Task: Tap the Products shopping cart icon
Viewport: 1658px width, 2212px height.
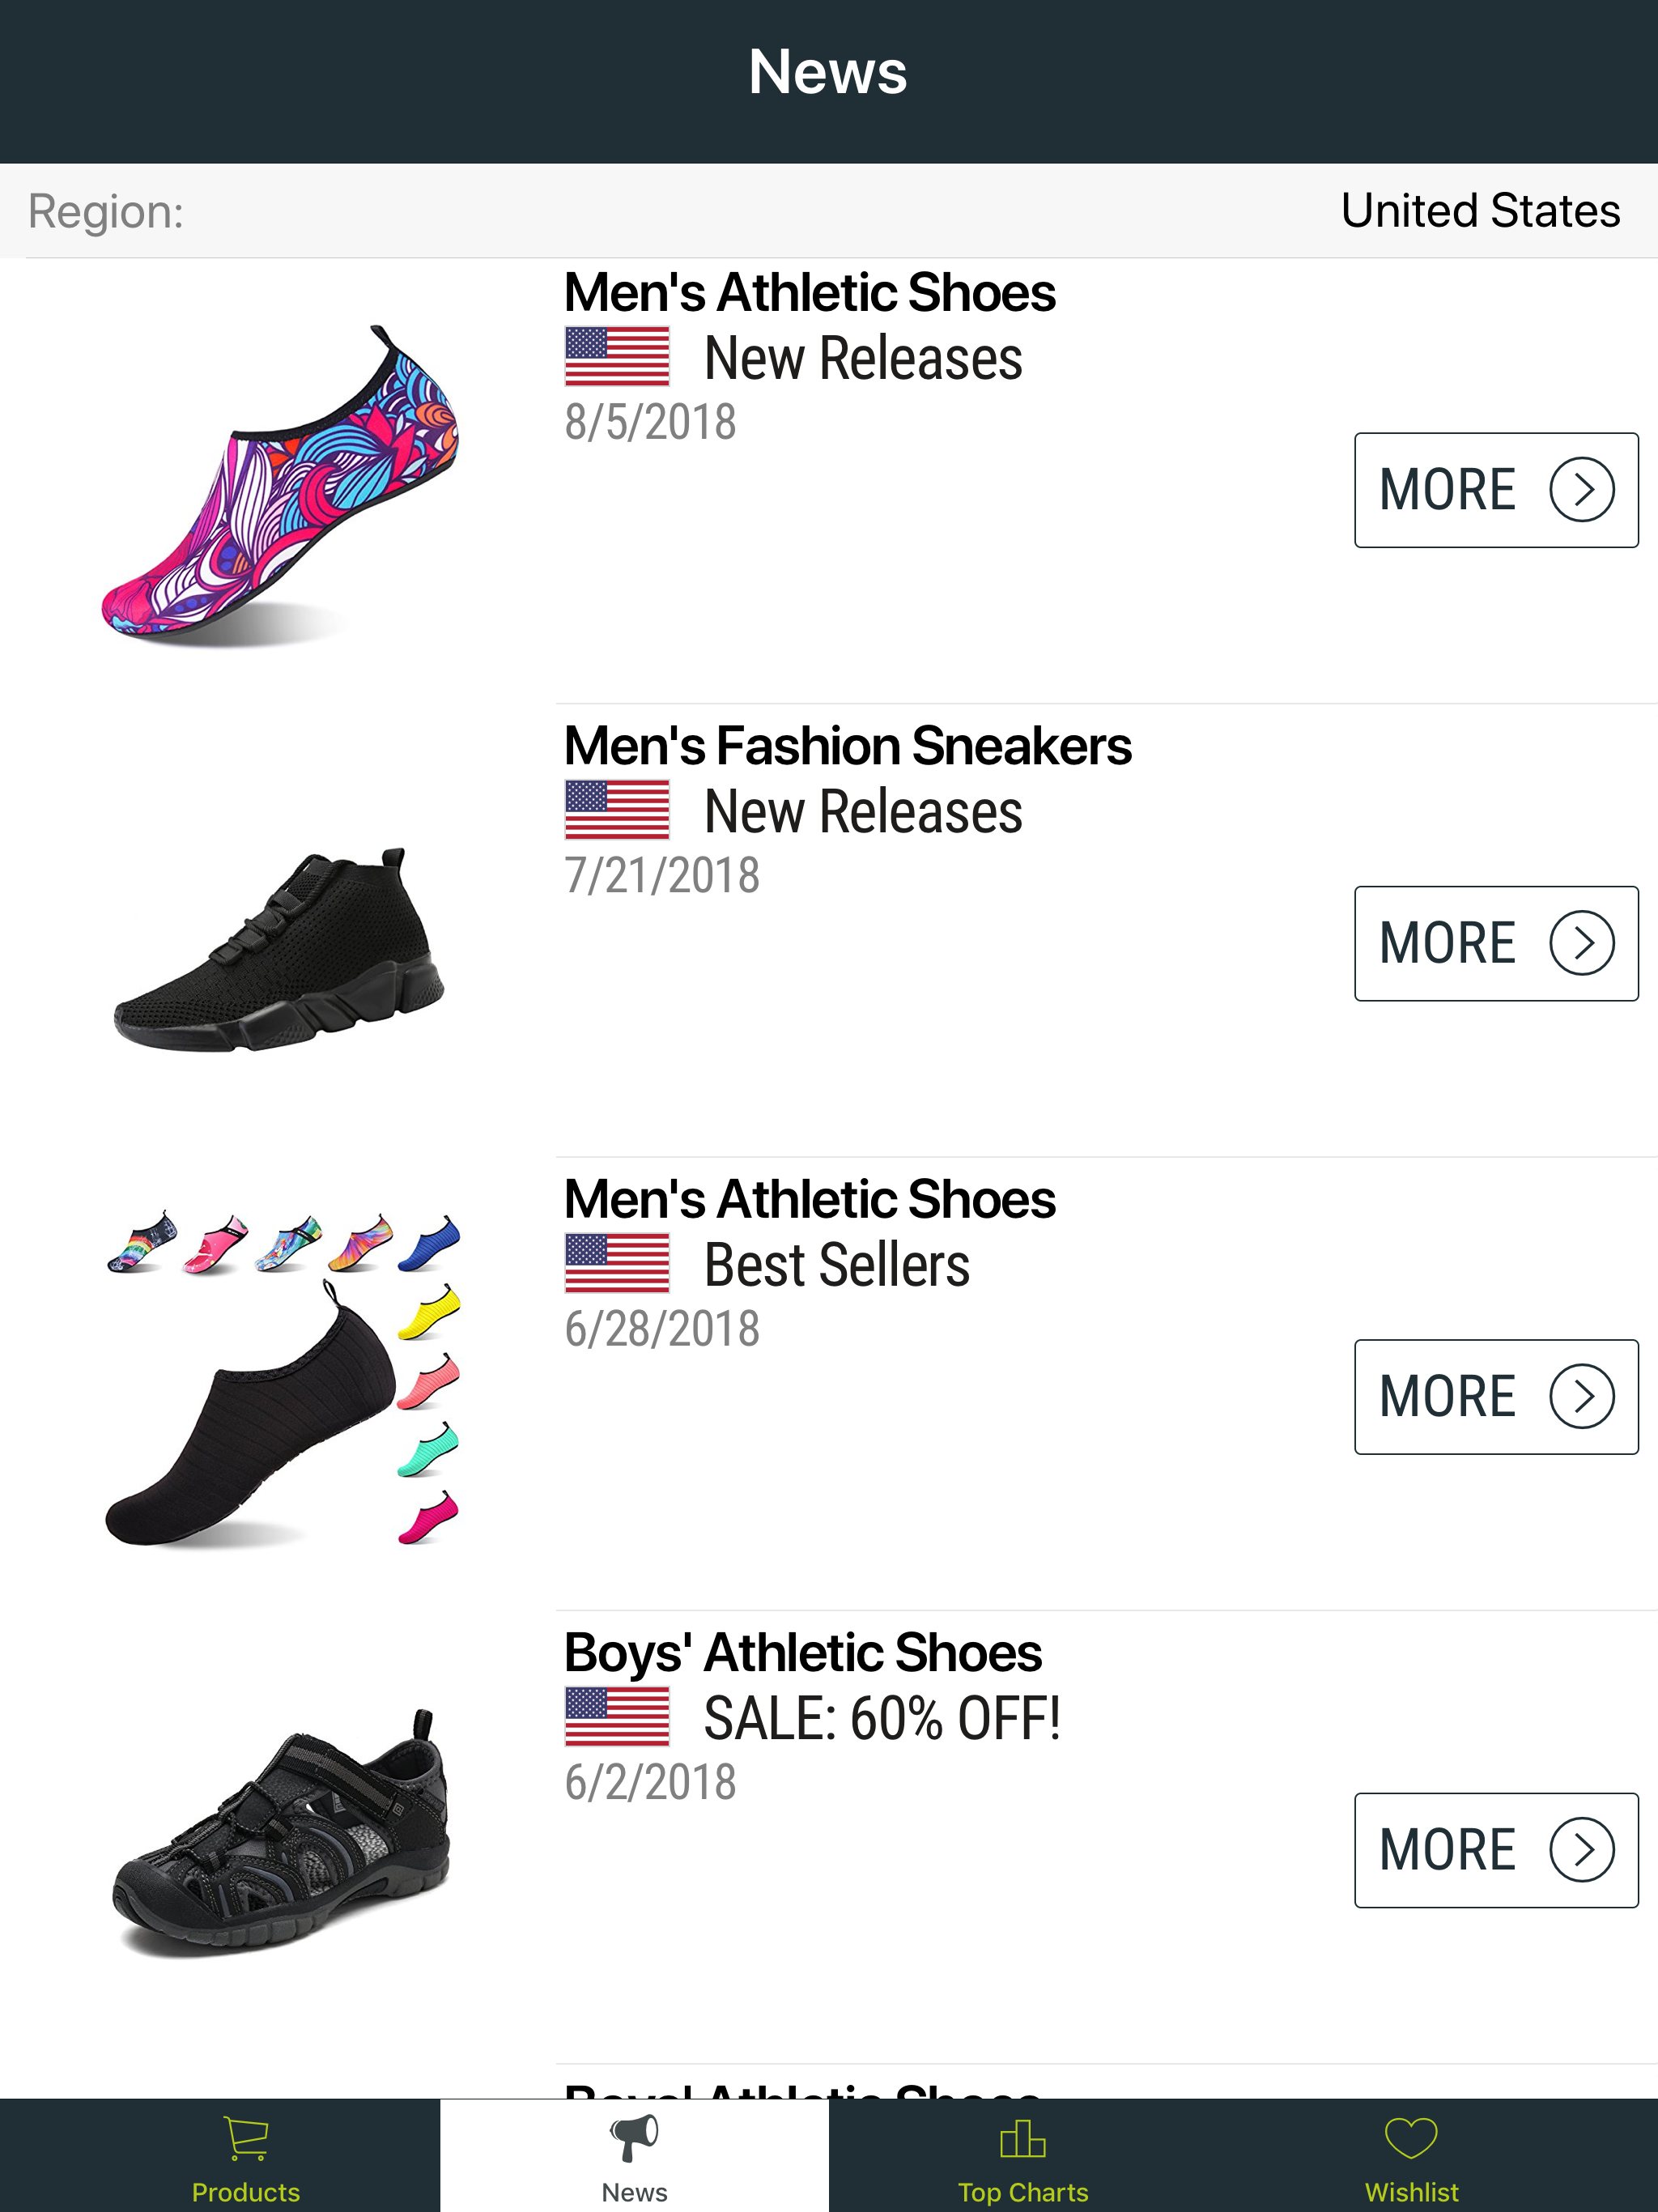Action: point(246,2138)
